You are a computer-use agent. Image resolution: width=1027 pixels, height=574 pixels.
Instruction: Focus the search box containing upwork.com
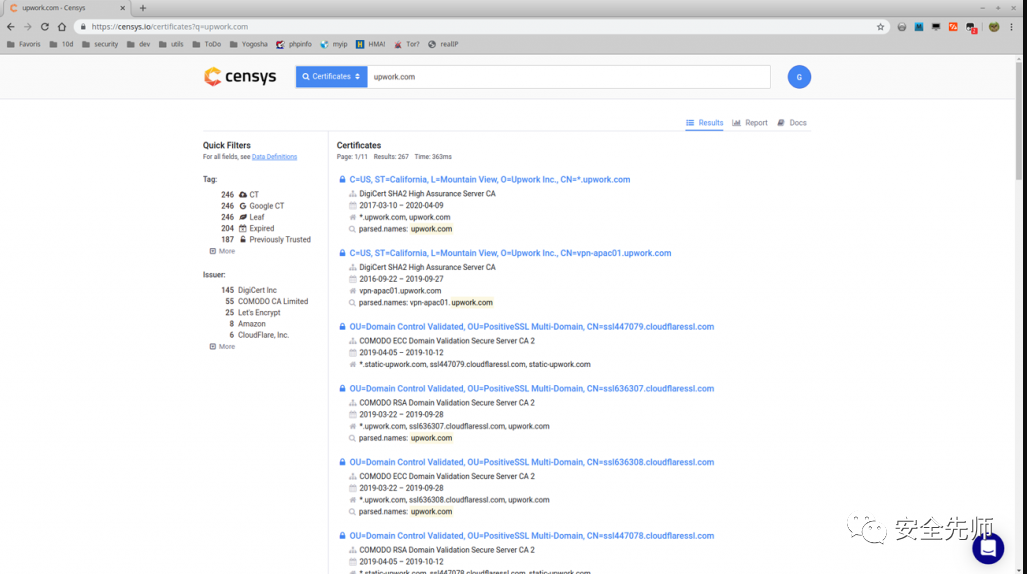click(x=569, y=77)
